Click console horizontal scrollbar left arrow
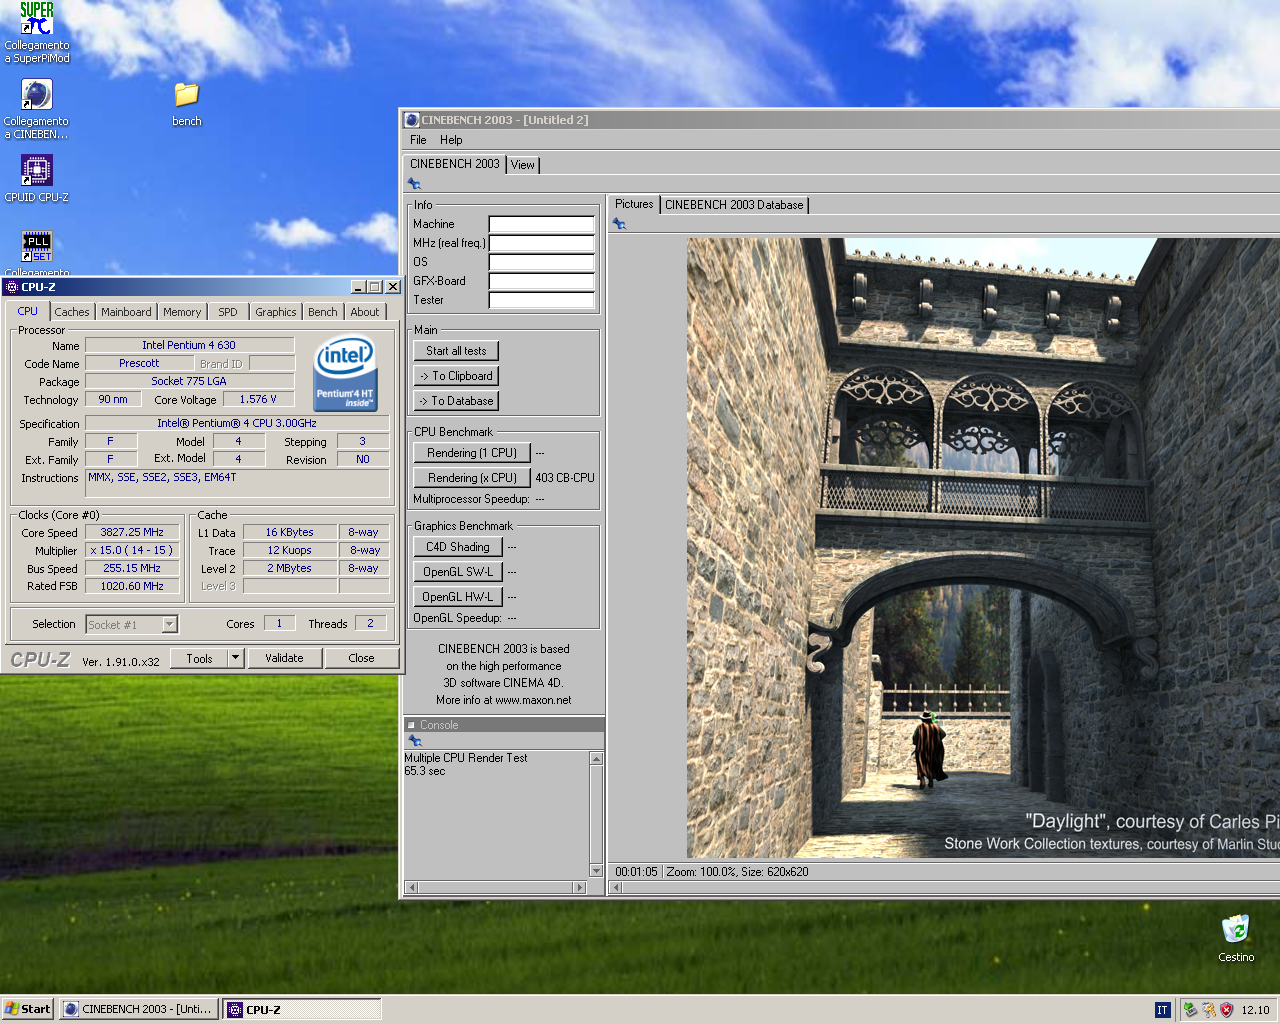Image resolution: width=1280 pixels, height=1024 pixels. 412,888
